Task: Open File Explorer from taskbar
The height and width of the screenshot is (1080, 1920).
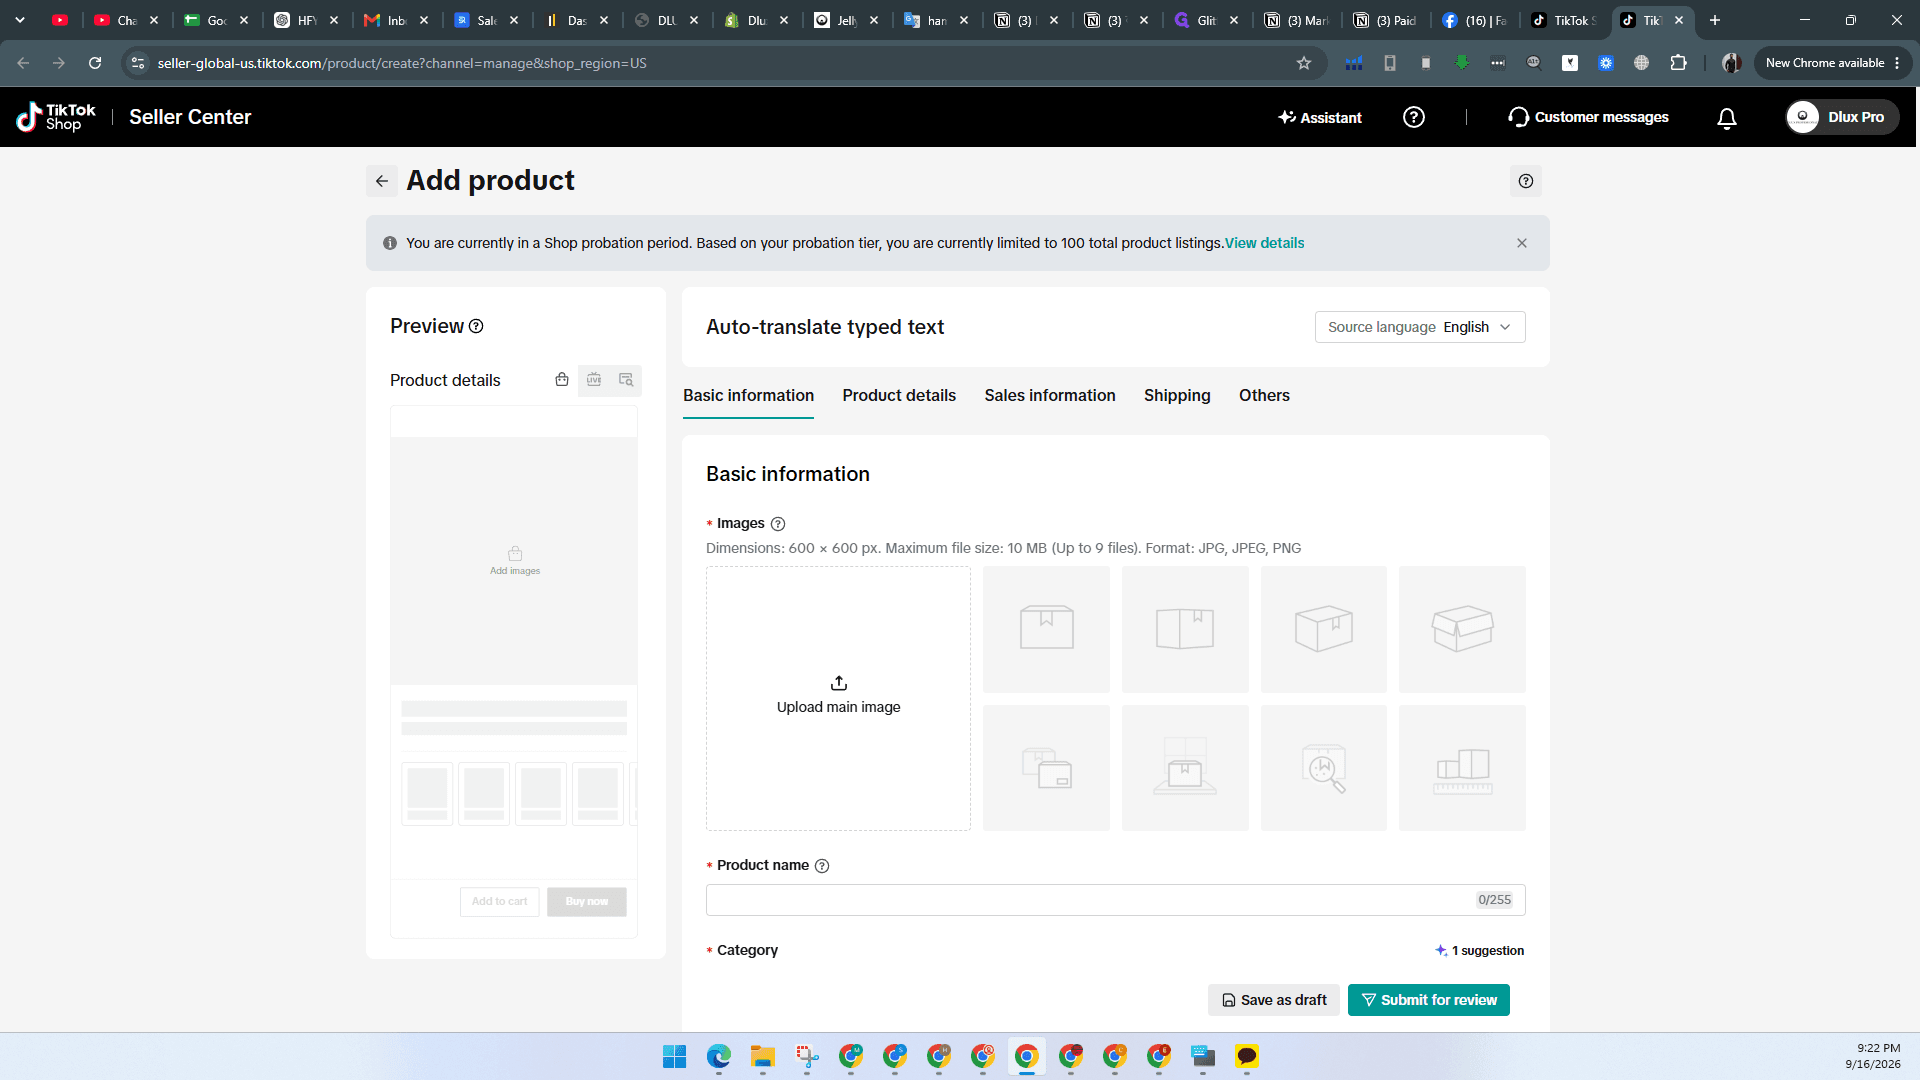Action: [x=763, y=1056]
